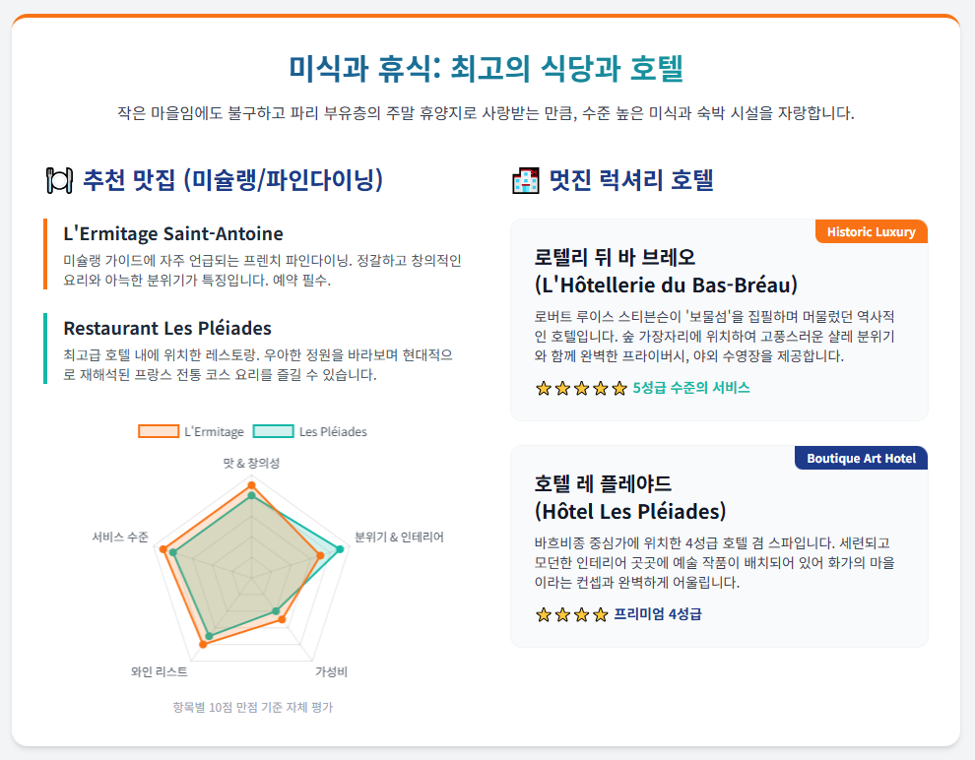
Task: Click the 프리미엄 4성급 label
Action: (x=657, y=614)
